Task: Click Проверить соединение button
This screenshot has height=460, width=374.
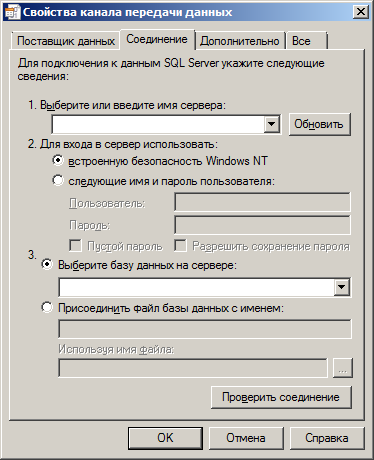Action: point(281,397)
